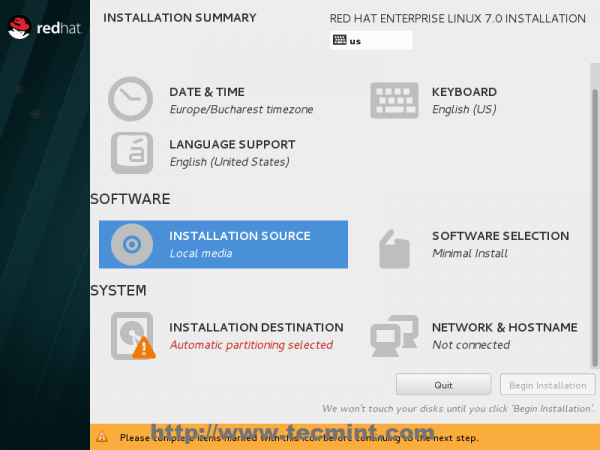The width and height of the screenshot is (600, 450).
Task: Open the KEYBOARD English (US) entry
Action: click(x=464, y=100)
